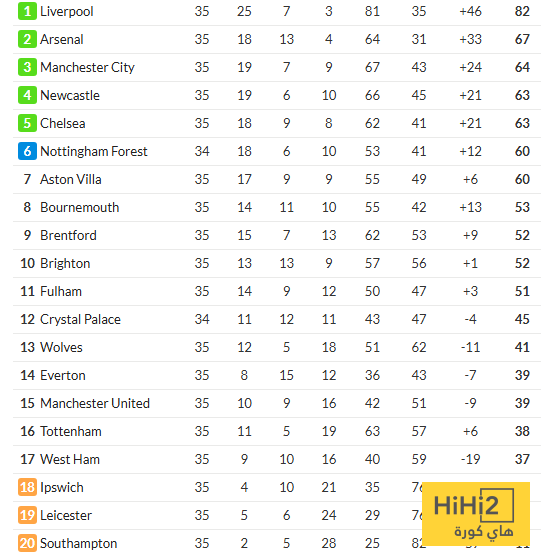Screen dimensions: 541x557
Task: Open the Nottingham Forest team link
Action: click(x=94, y=152)
